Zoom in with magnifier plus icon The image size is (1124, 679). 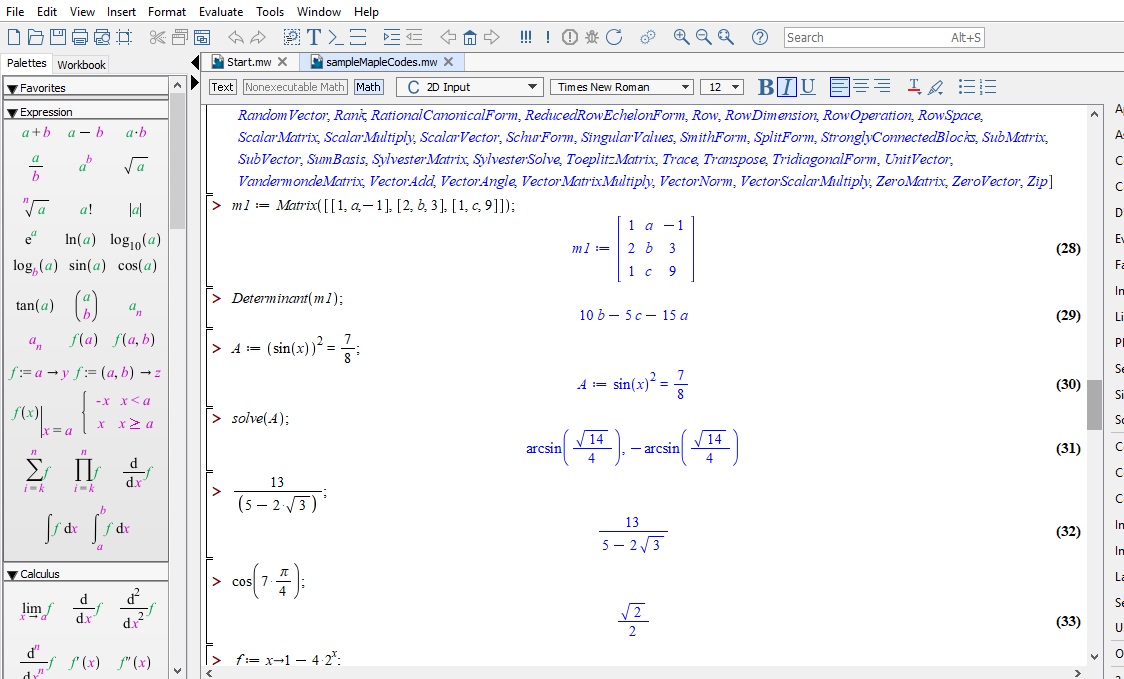[x=682, y=37]
